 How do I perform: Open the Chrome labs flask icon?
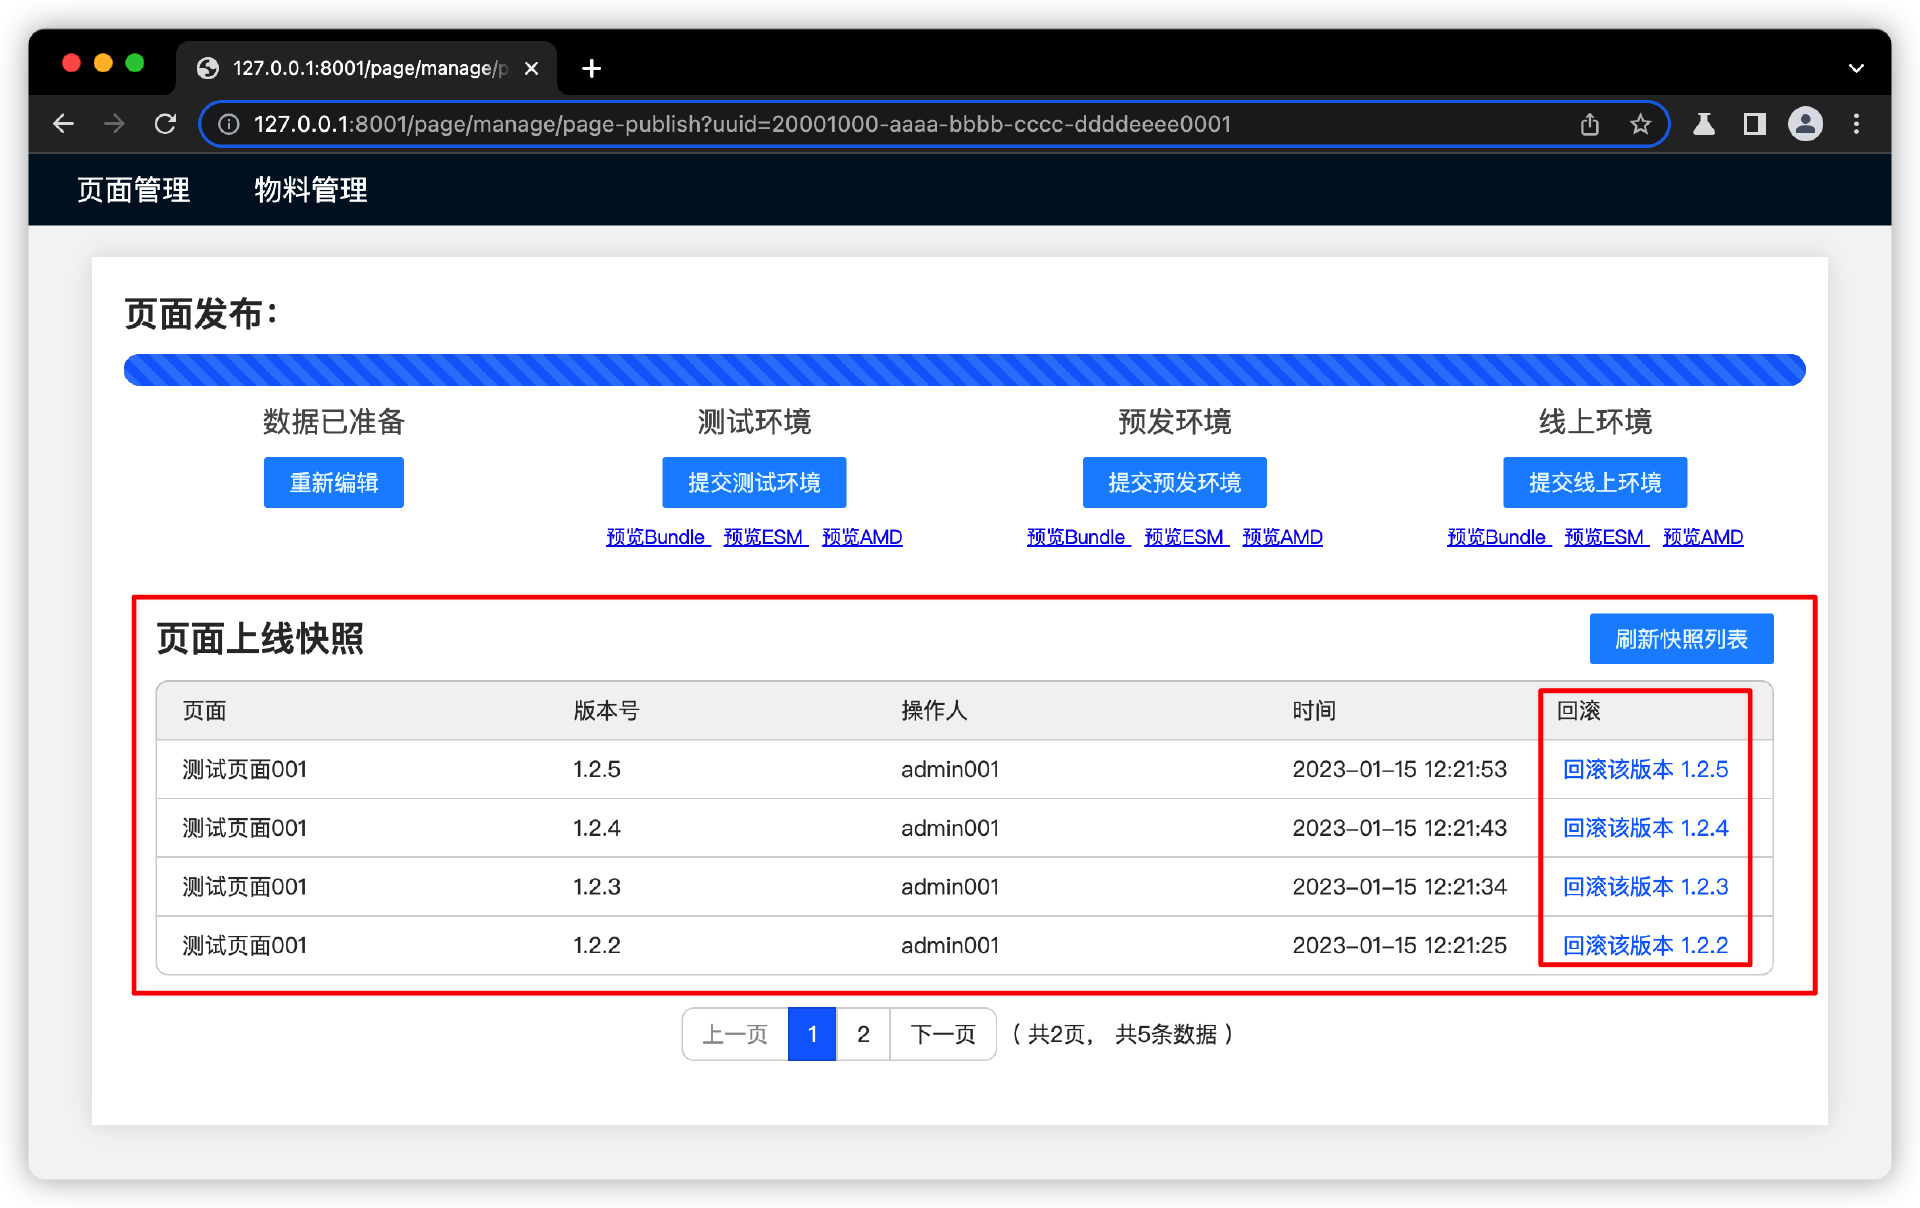pyautogui.click(x=1704, y=124)
